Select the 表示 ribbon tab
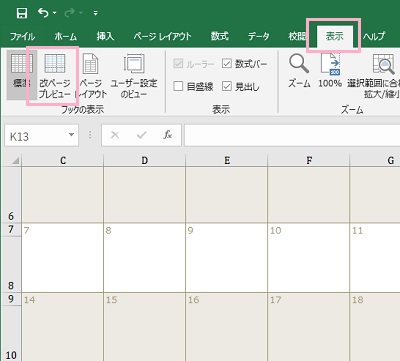The width and height of the screenshot is (400, 361). pyautogui.click(x=334, y=36)
